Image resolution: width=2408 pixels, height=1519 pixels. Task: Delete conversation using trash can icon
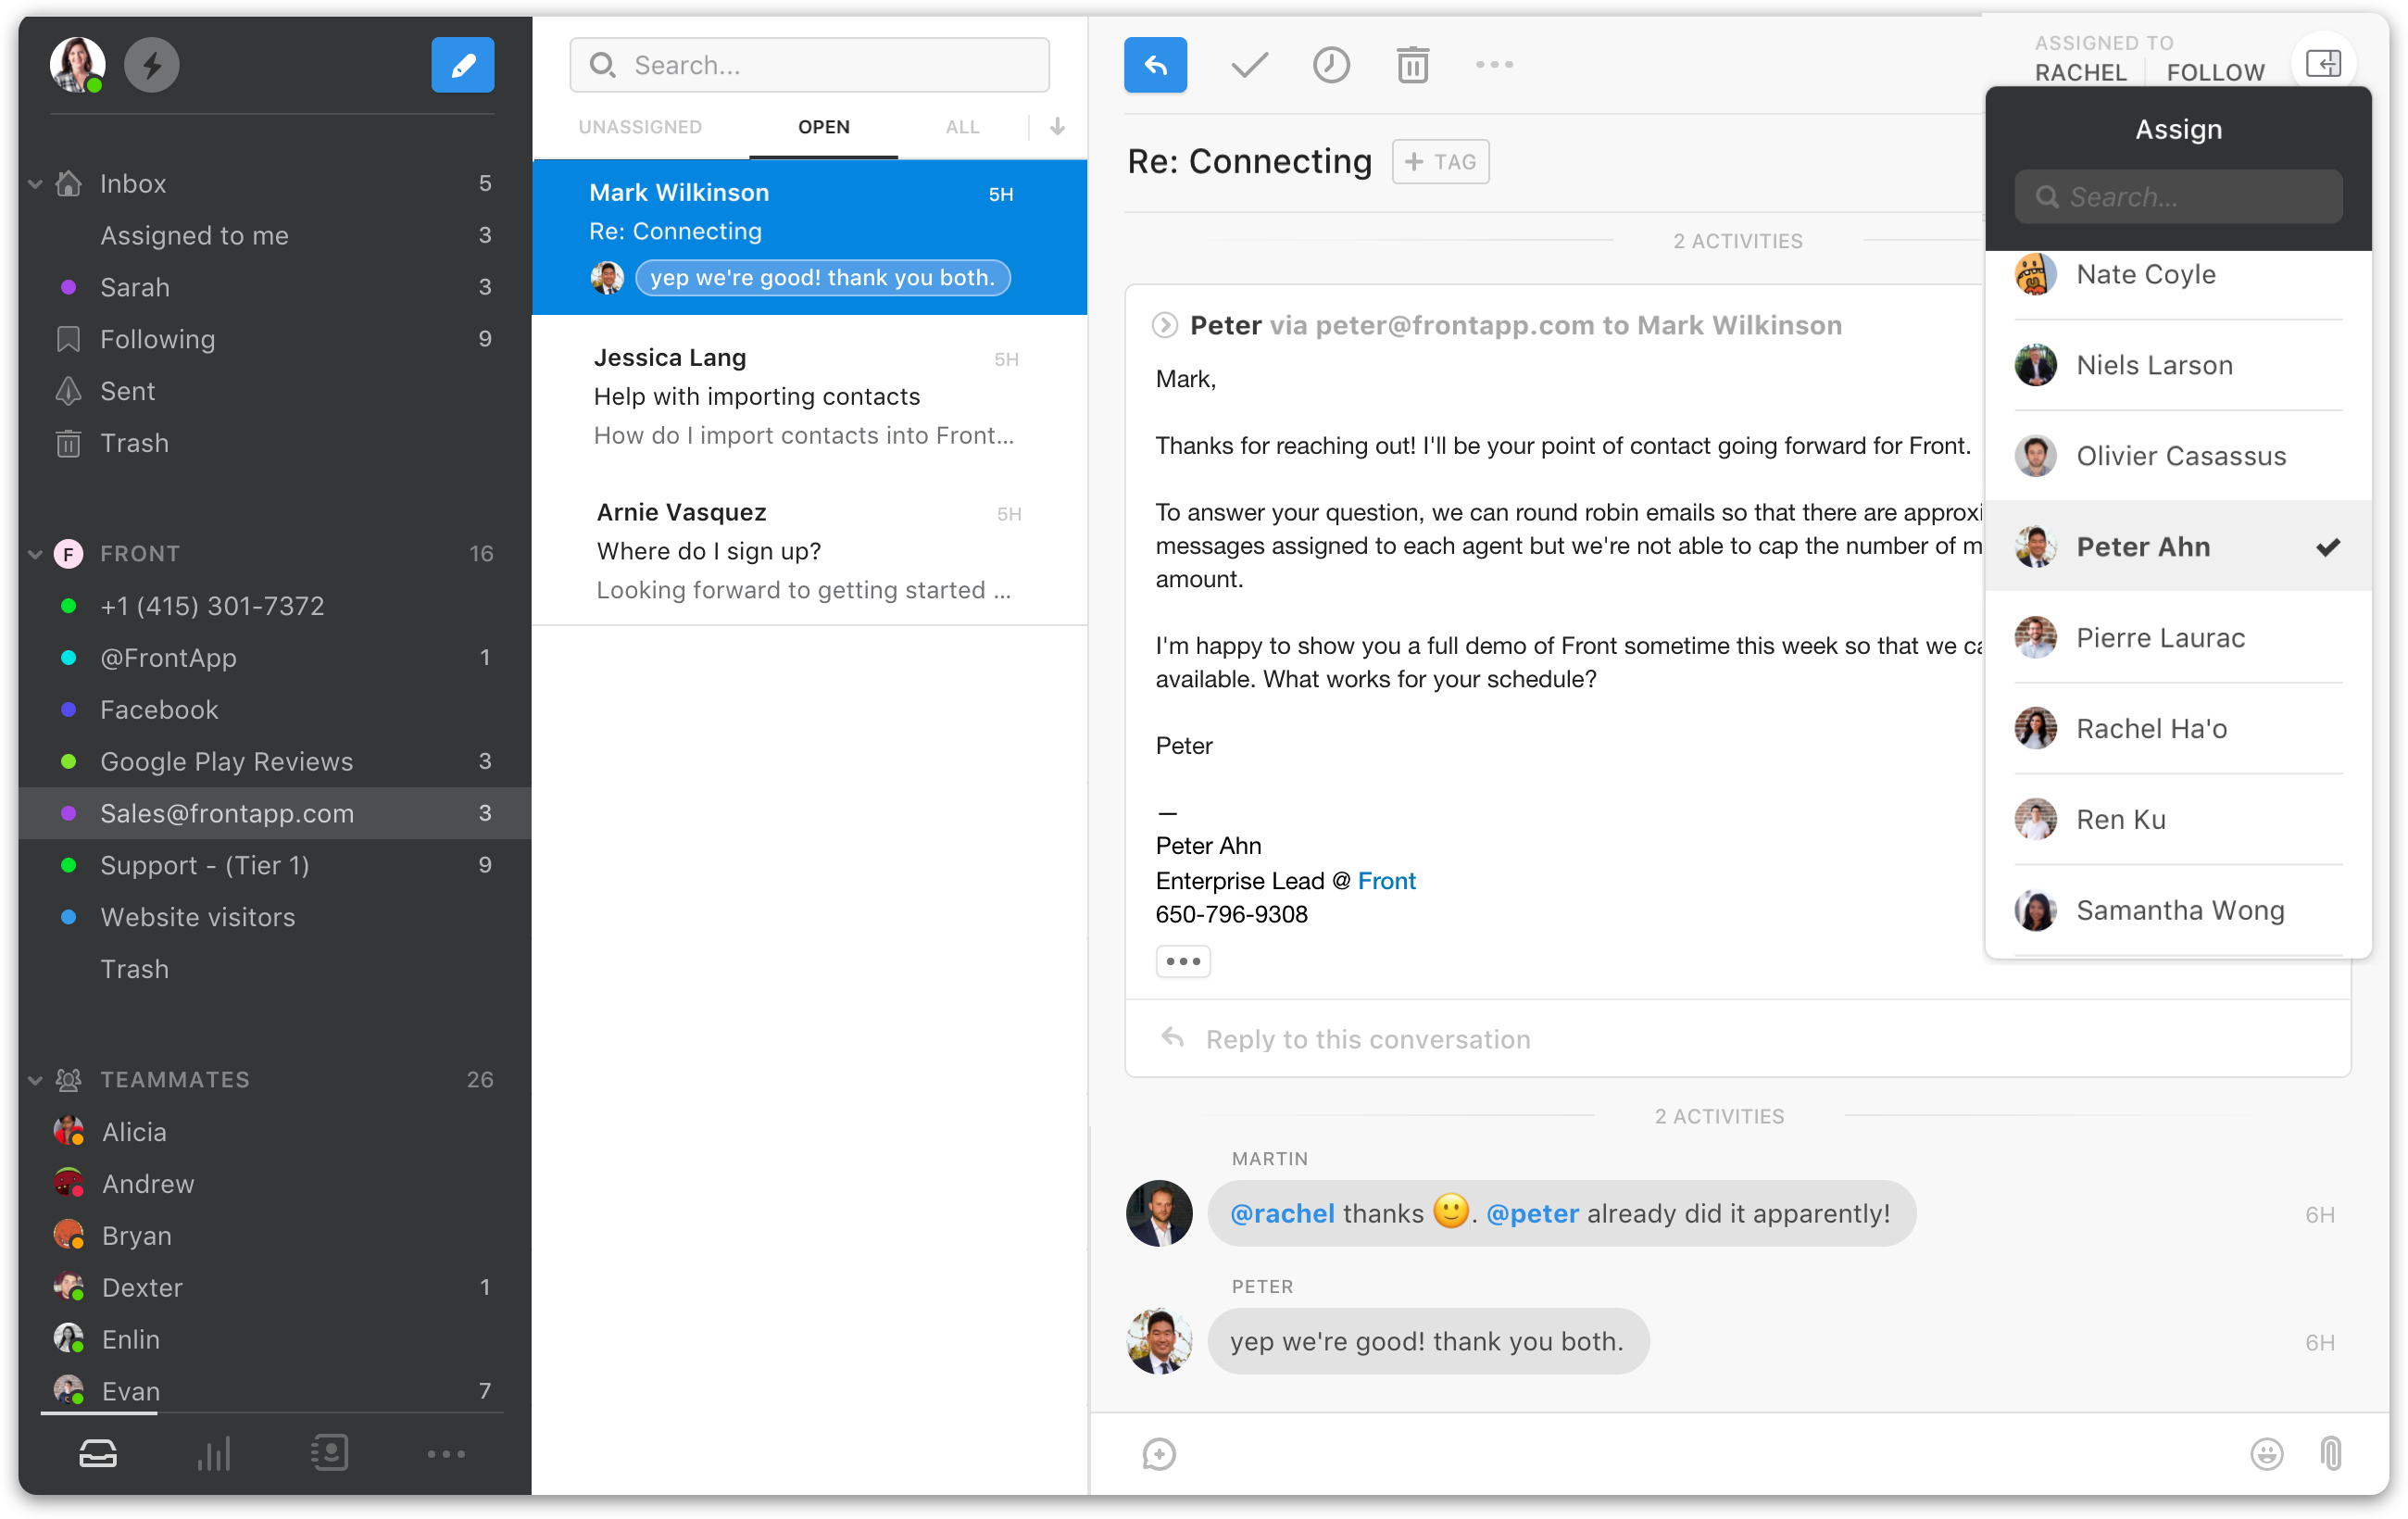[x=1412, y=66]
